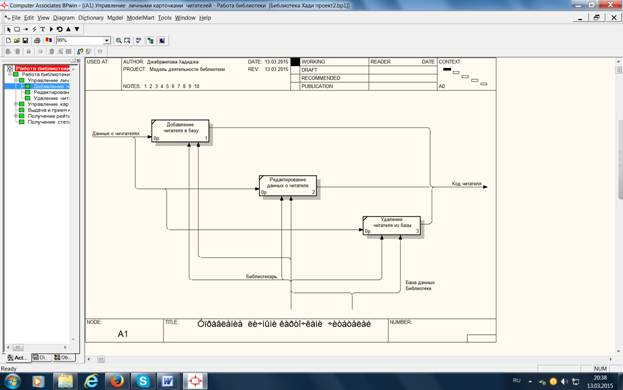Image resolution: width=623 pixels, height=390 pixels.
Task: Open the Diagram menu
Action: pos(64,18)
